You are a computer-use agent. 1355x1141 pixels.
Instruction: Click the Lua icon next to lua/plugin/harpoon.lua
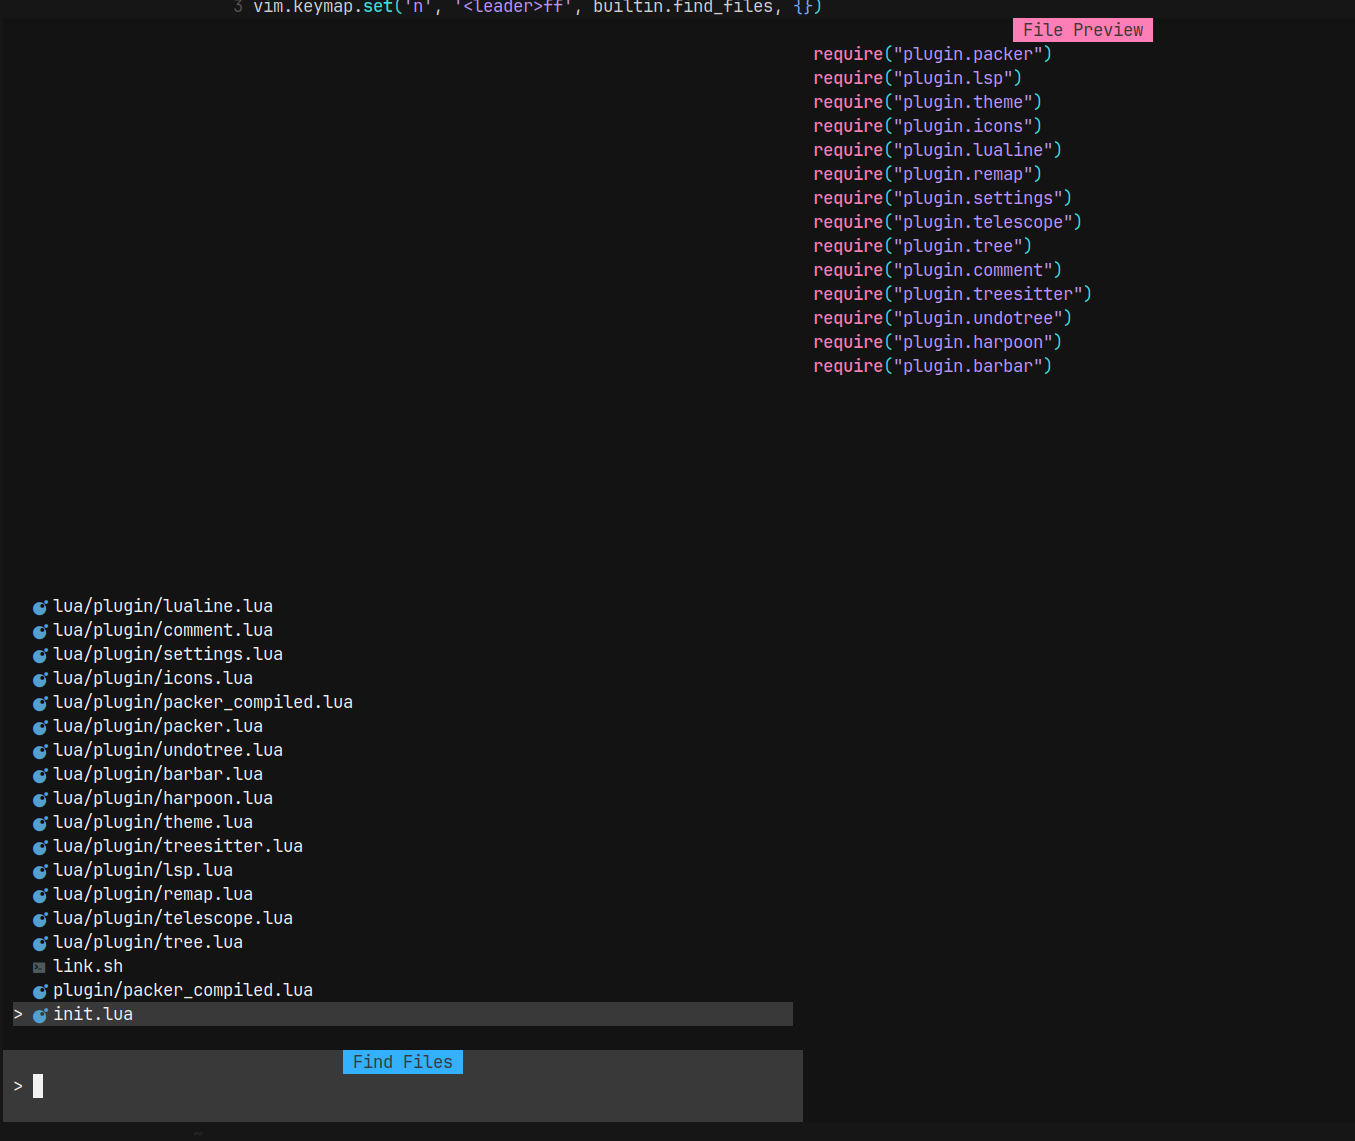click(x=40, y=798)
